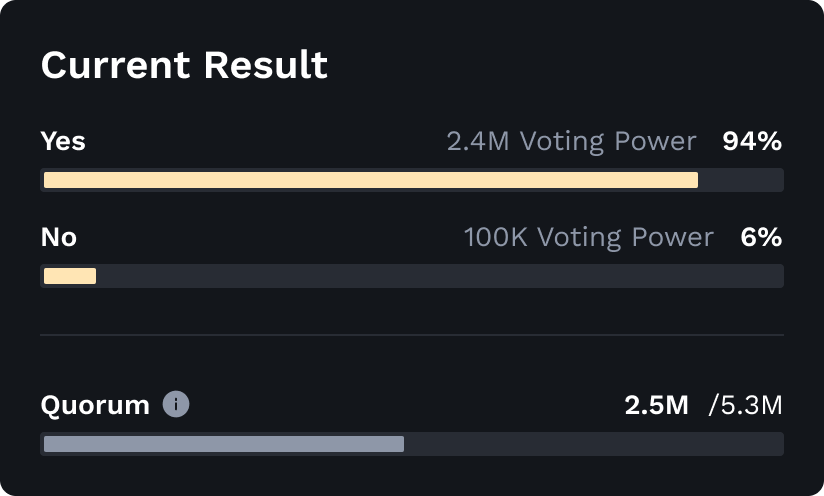
Task: Click the Quorum label text
Action: coord(95,405)
